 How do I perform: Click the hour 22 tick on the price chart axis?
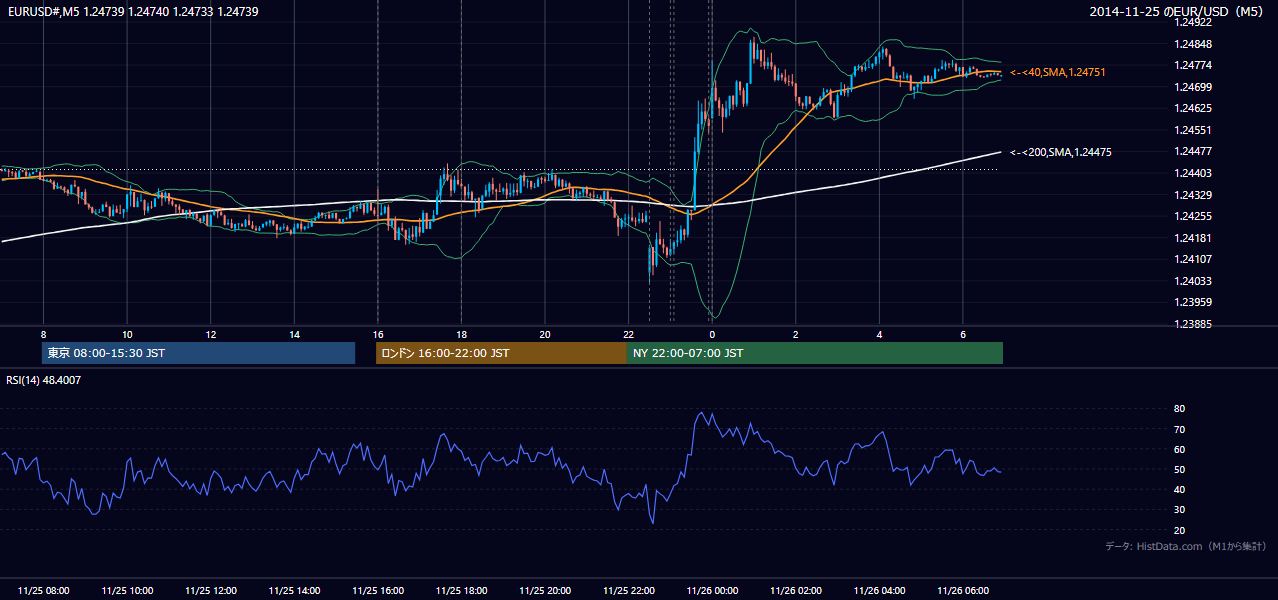click(x=628, y=334)
